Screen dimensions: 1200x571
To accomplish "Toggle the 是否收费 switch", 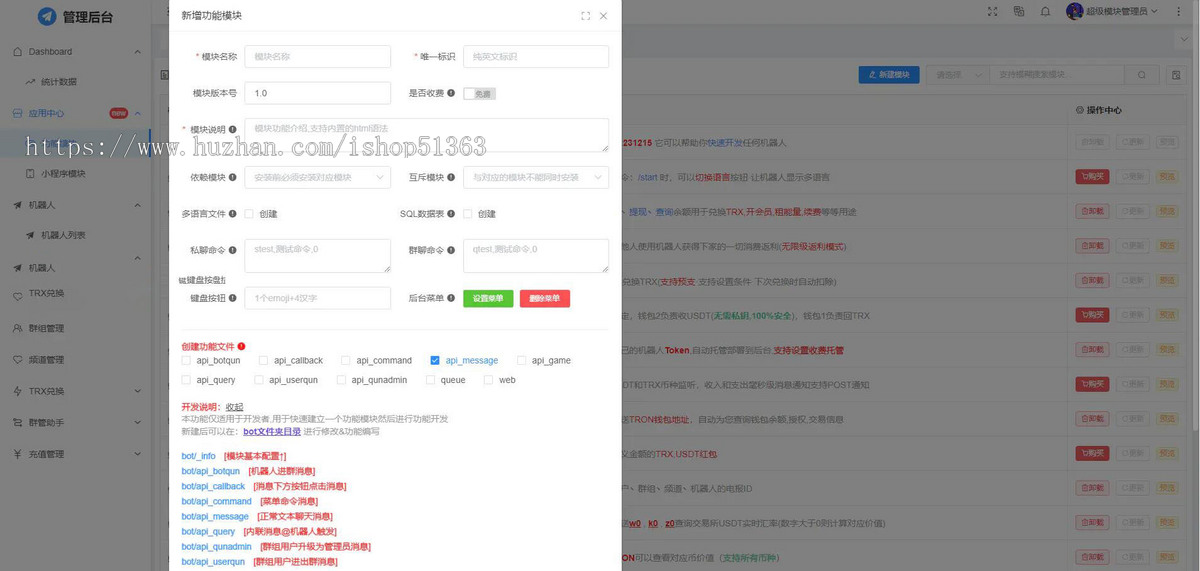I will click(479, 93).
